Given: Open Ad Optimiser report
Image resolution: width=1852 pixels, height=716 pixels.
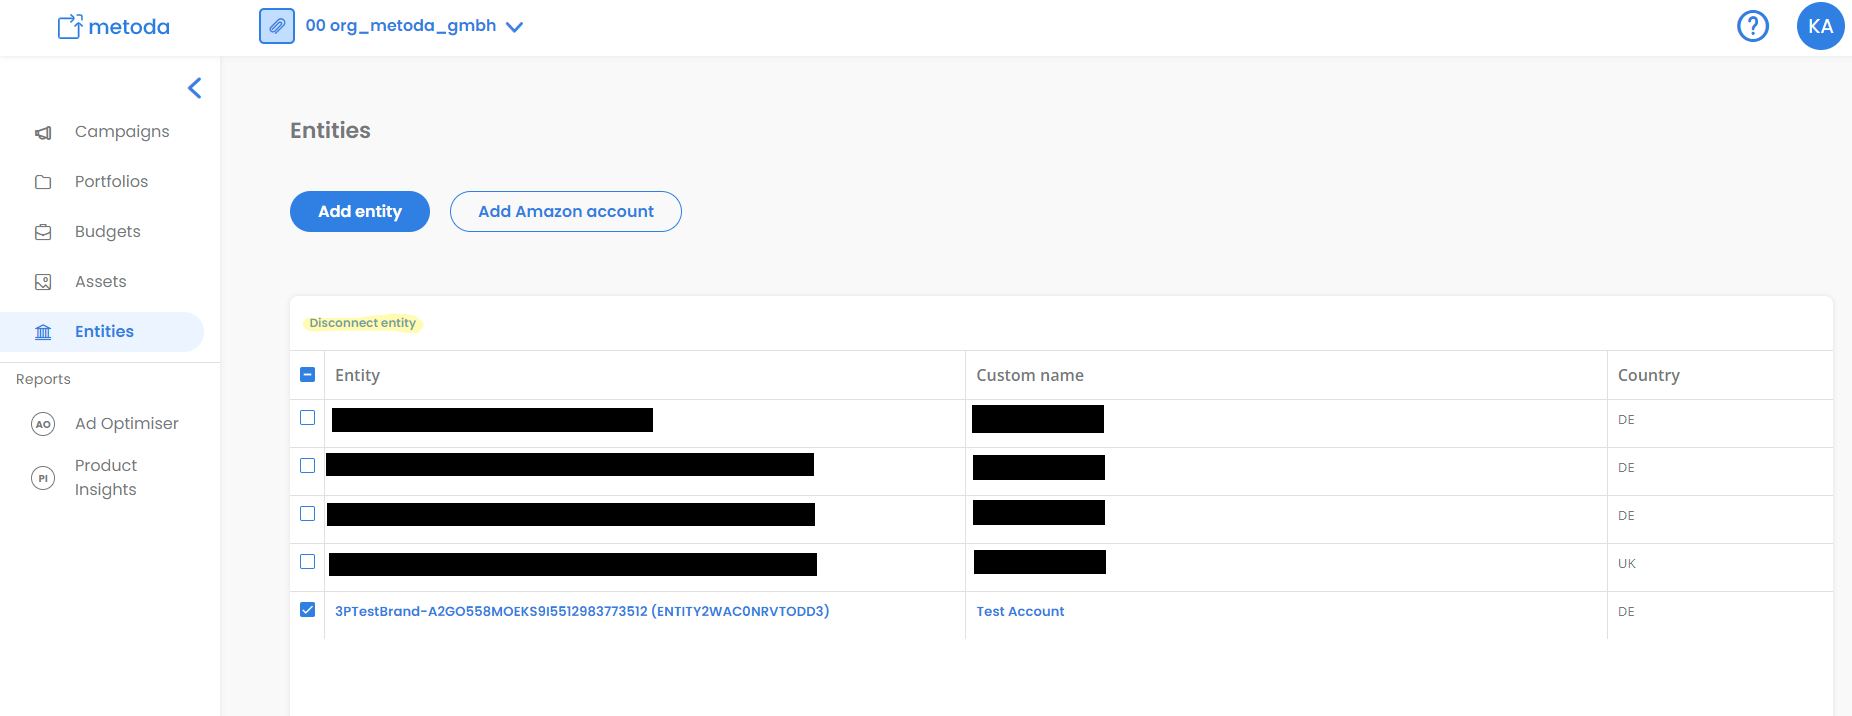Looking at the screenshot, I should (x=126, y=424).
